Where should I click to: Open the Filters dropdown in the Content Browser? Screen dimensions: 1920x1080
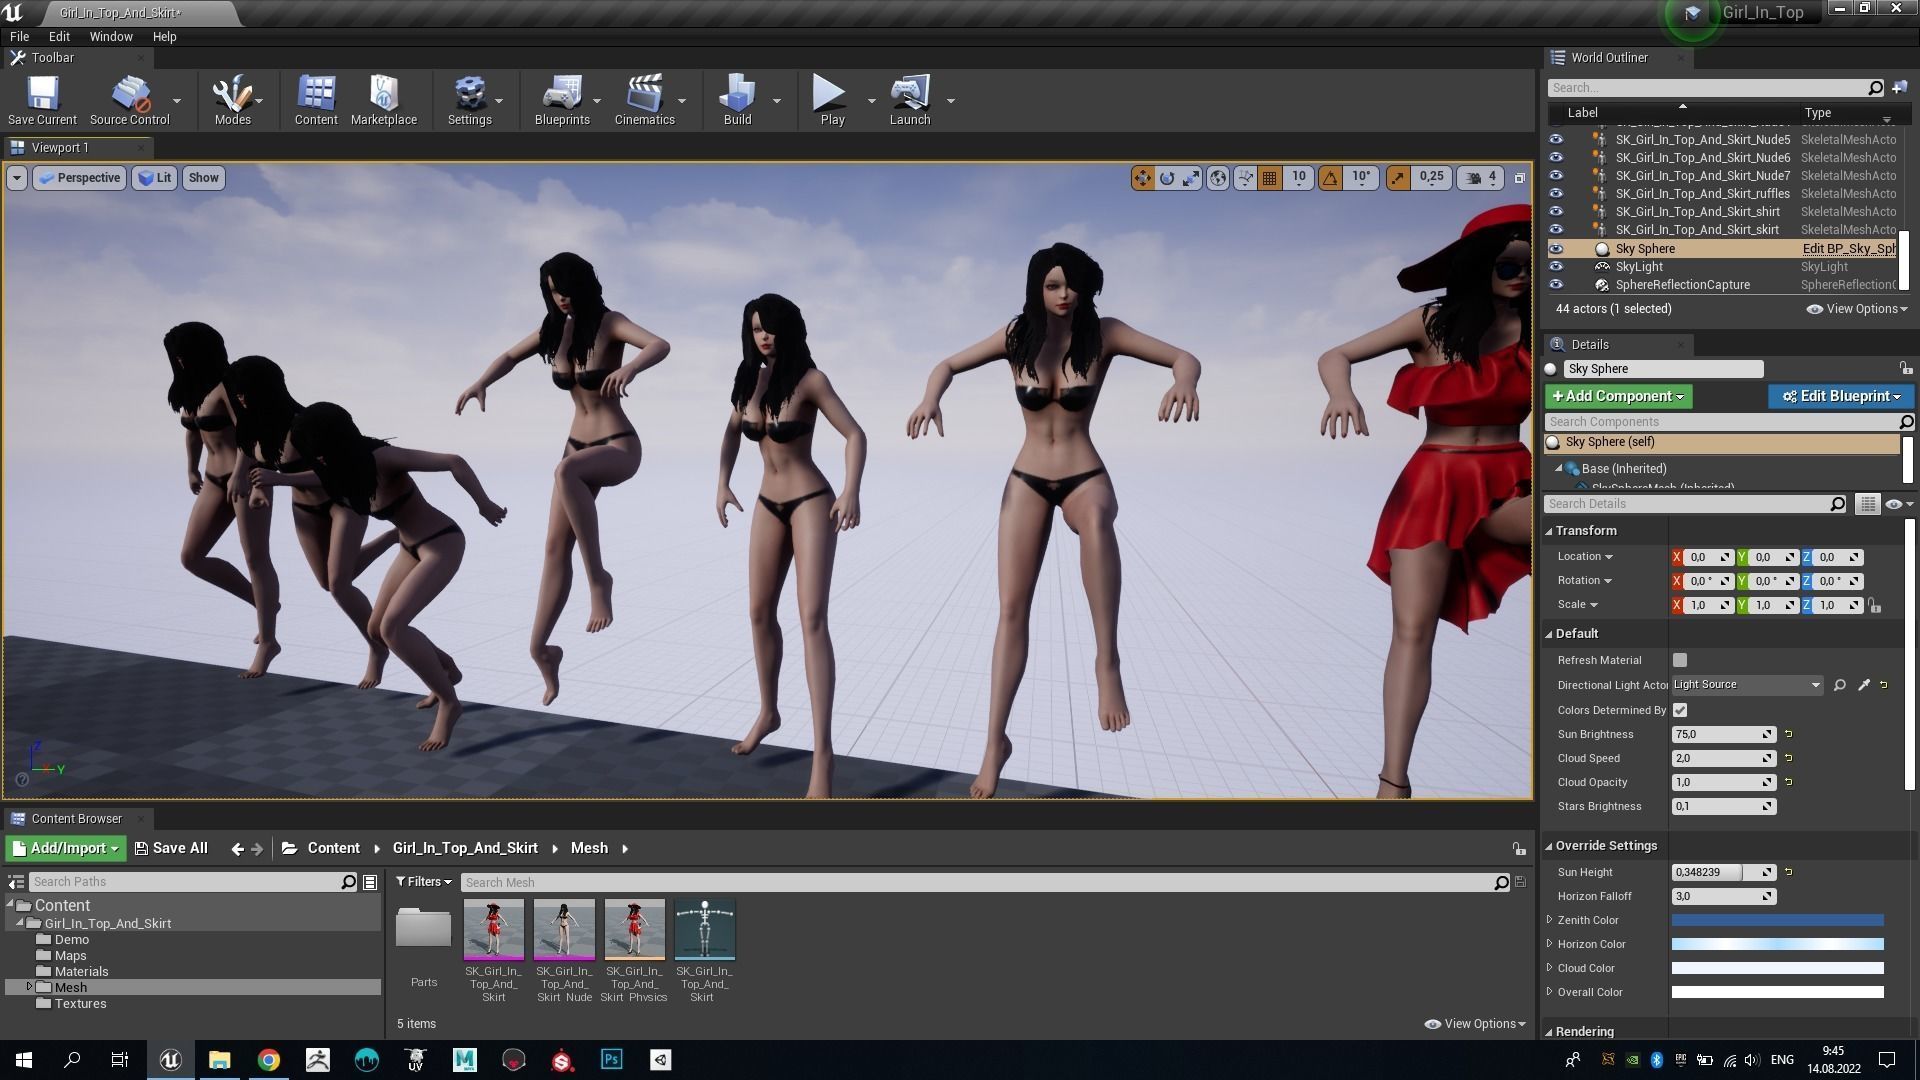tap(423, 882)
